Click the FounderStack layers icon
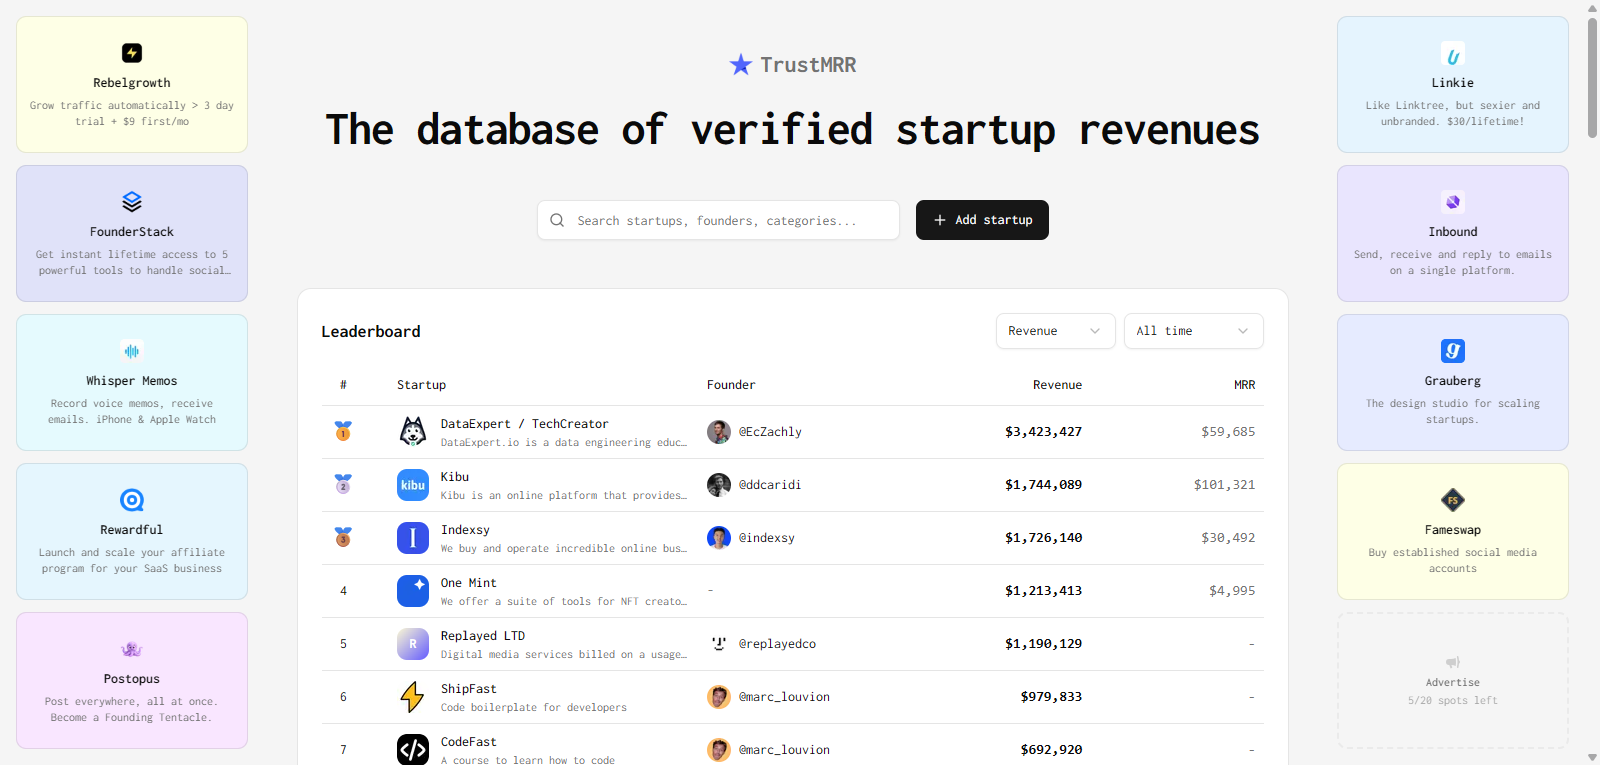 tap(132, 202)
